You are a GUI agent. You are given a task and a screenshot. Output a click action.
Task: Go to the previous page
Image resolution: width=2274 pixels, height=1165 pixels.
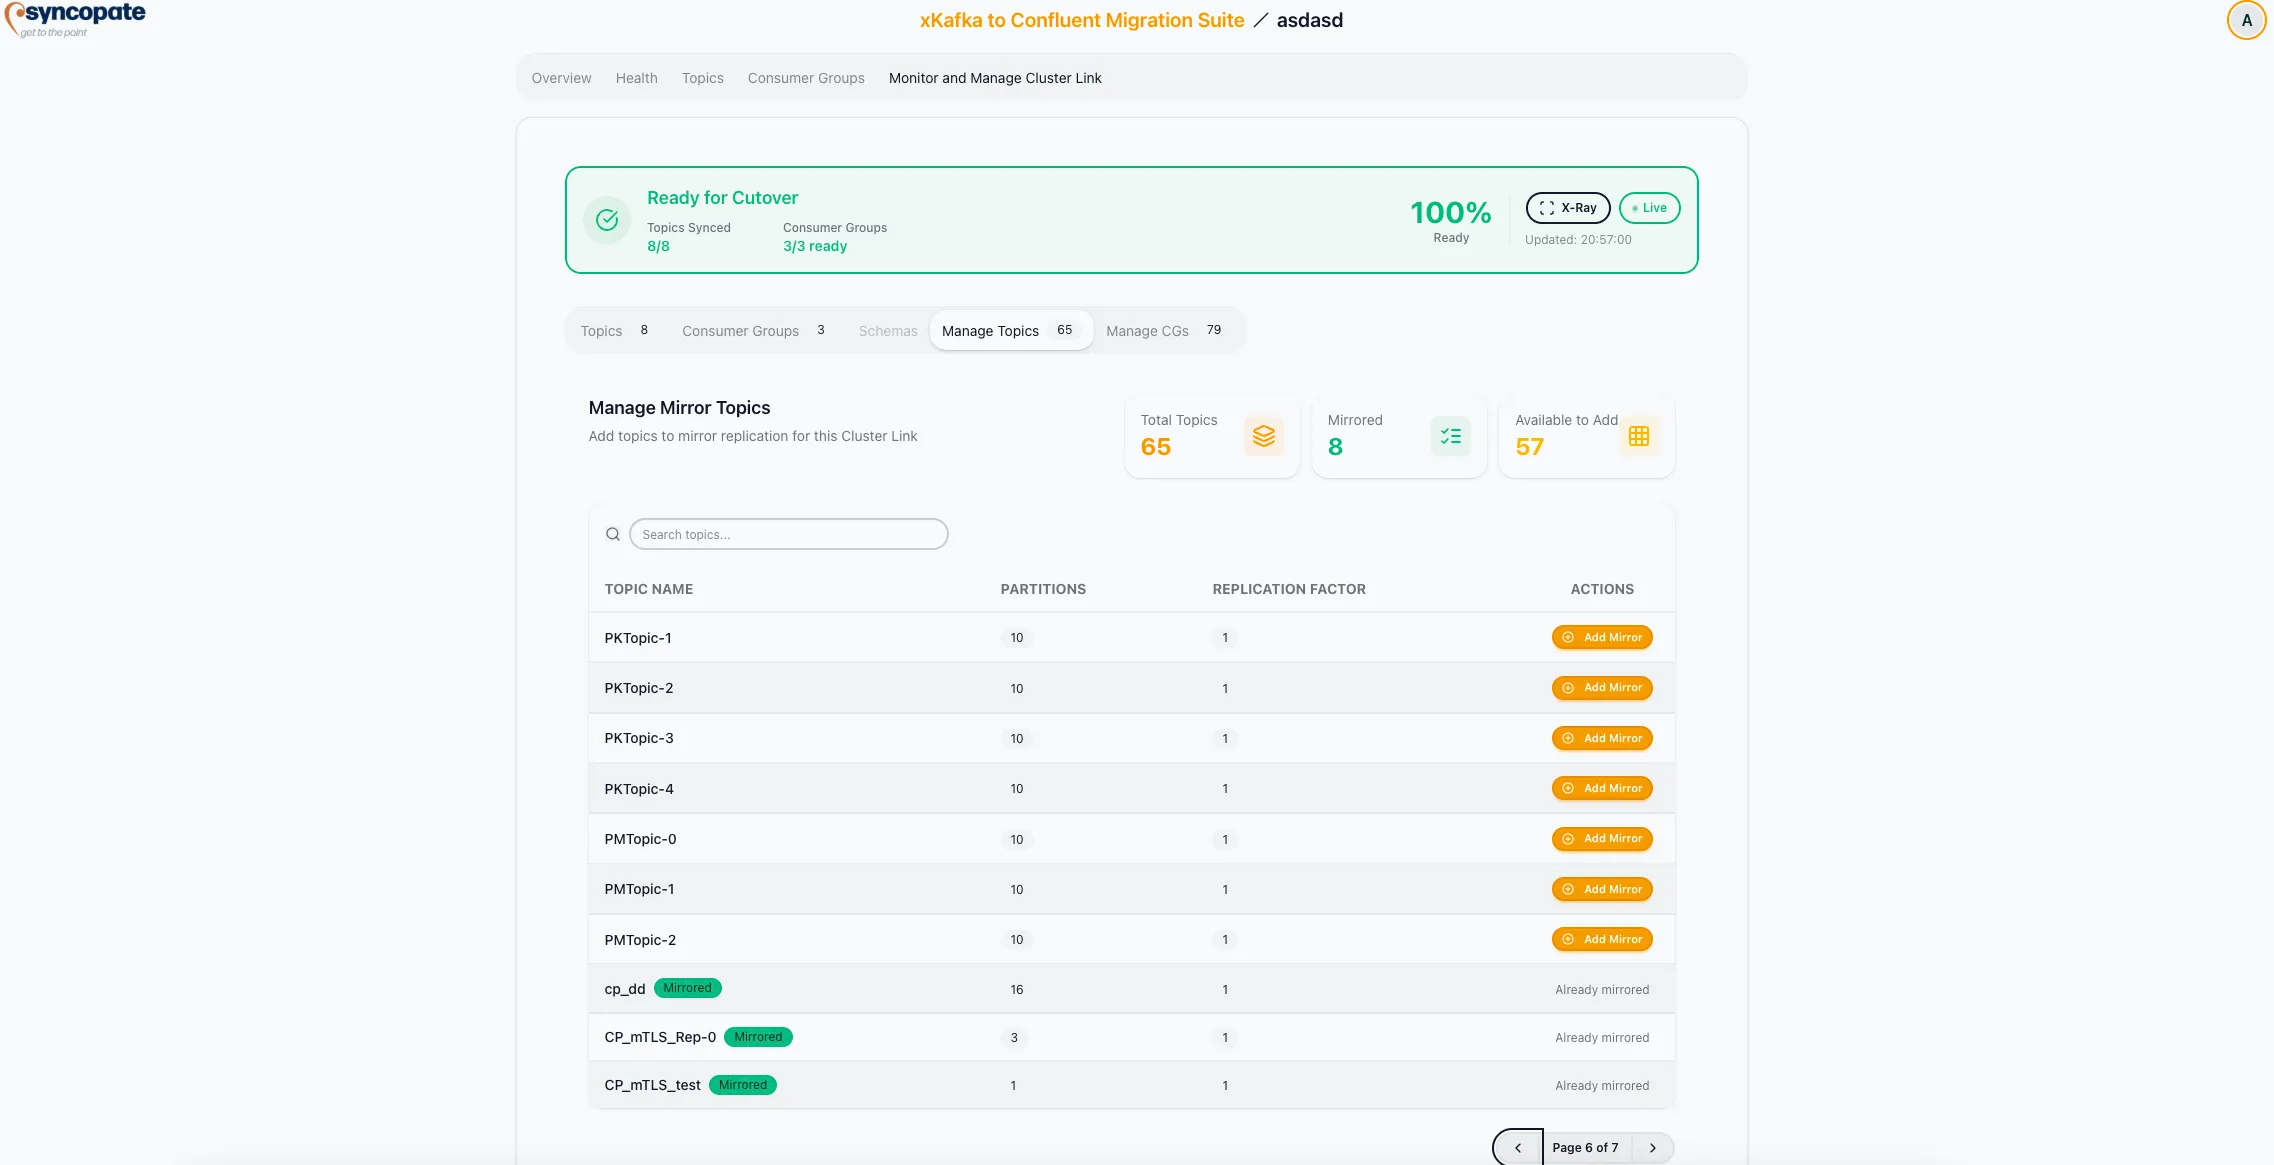(x=1518, y=1147)
